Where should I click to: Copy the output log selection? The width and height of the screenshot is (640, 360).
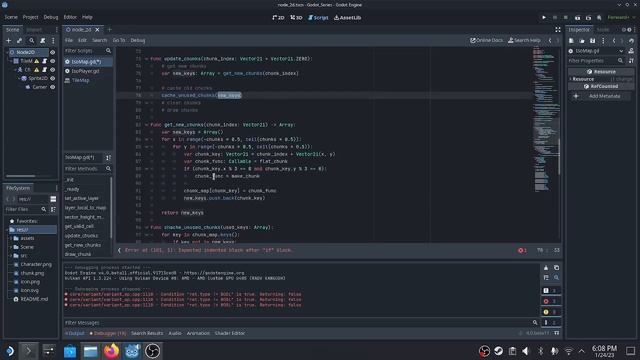click(556, 268)
